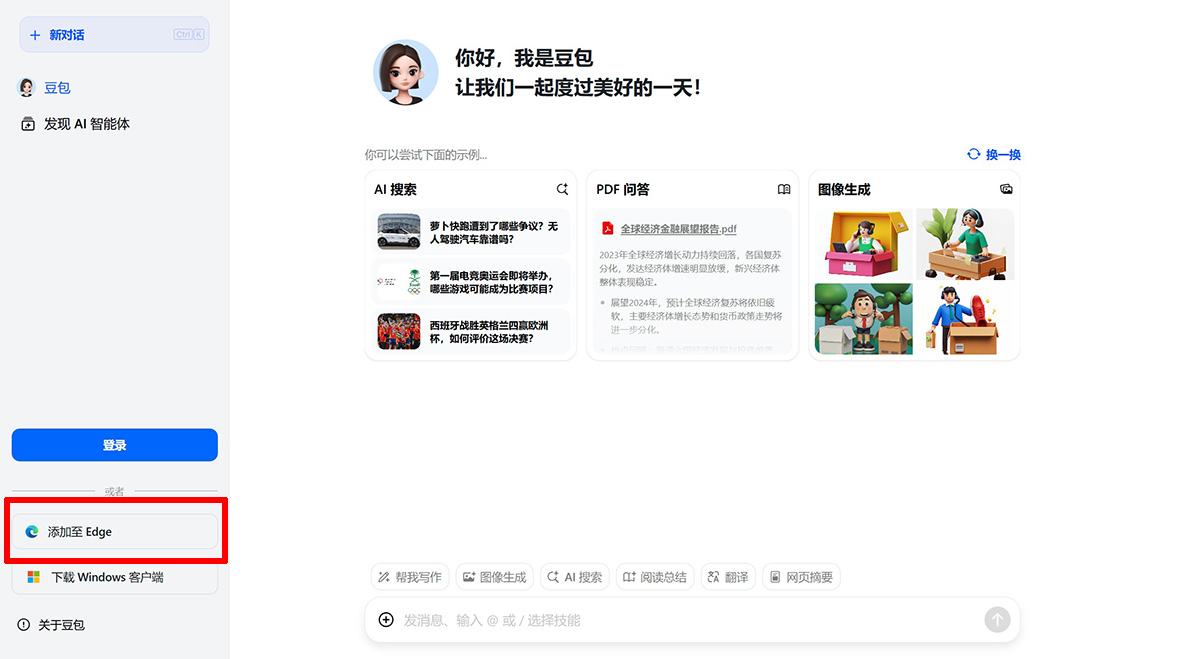Click the magnifier icon on AI 搜索 card
This screenshot has width=1200, height=659.
pos(562,188)
